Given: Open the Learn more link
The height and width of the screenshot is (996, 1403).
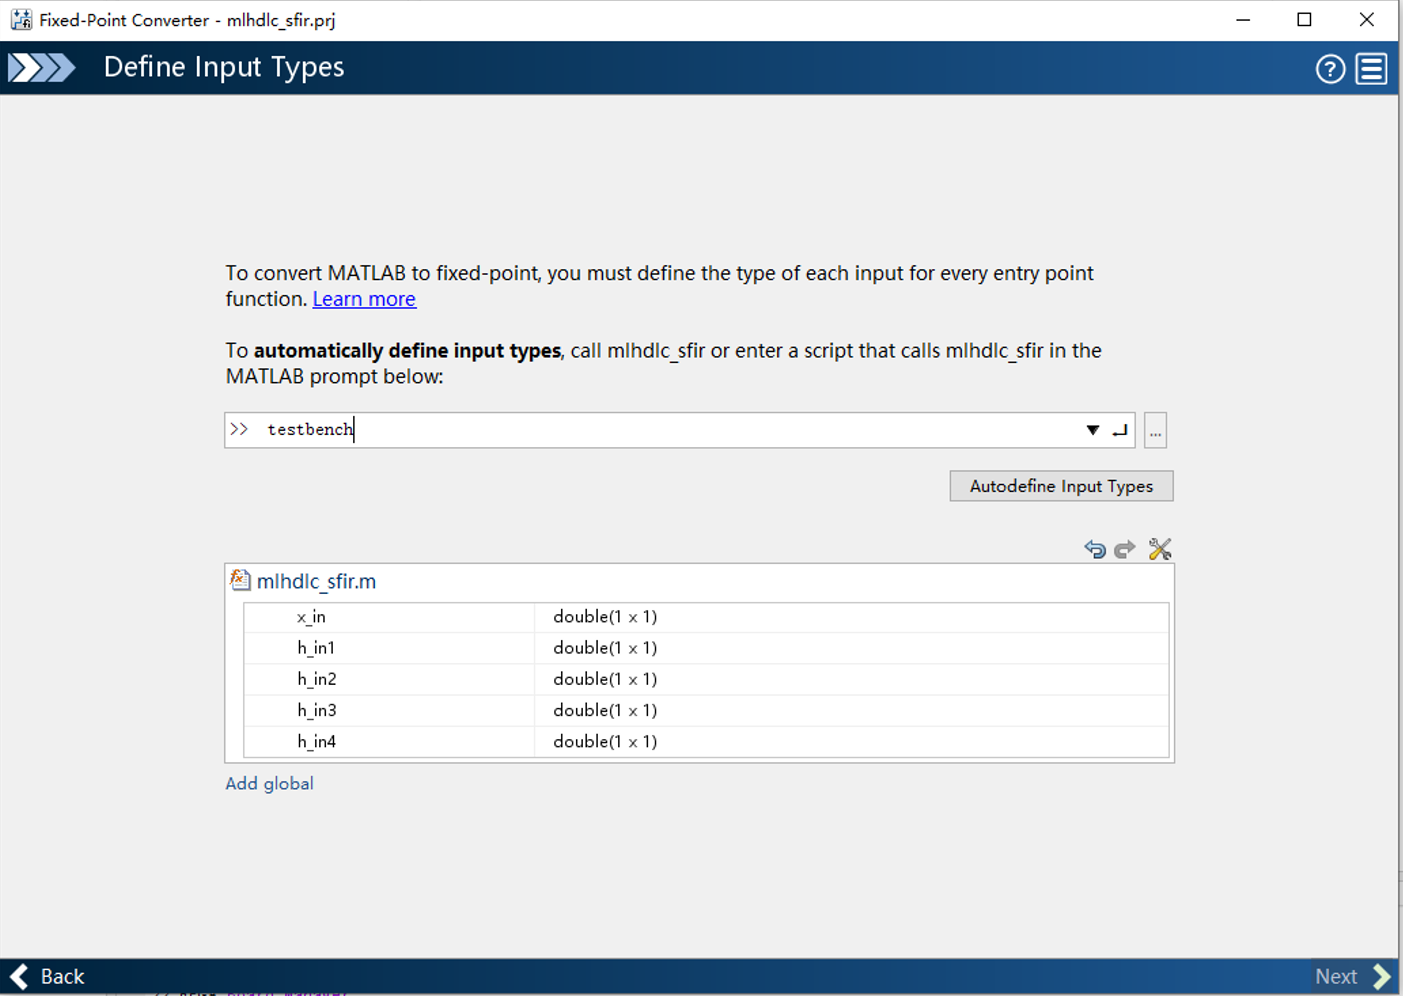Looking at the screenshot, I should tap(364, 299).
